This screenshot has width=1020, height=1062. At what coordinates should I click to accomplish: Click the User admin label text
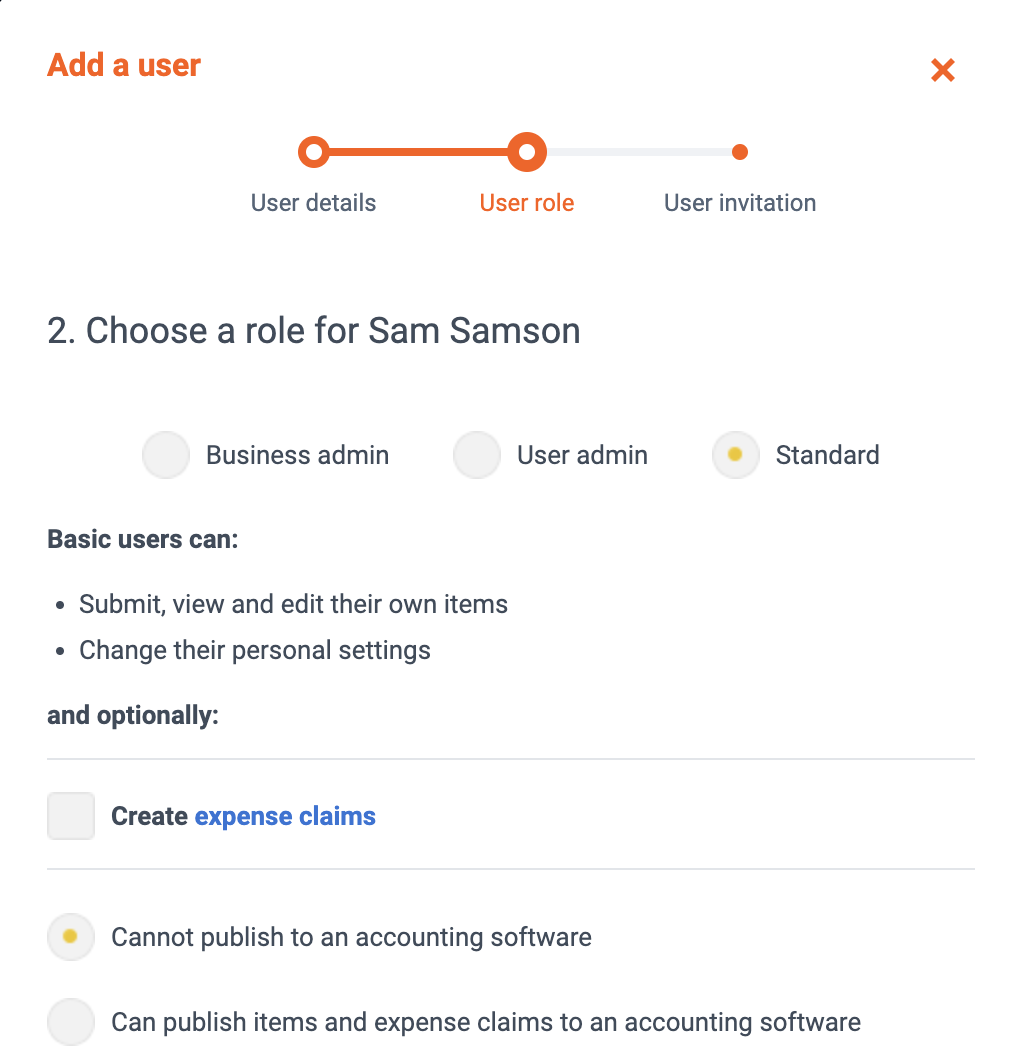pyautogui.click(x=582, y=455)
